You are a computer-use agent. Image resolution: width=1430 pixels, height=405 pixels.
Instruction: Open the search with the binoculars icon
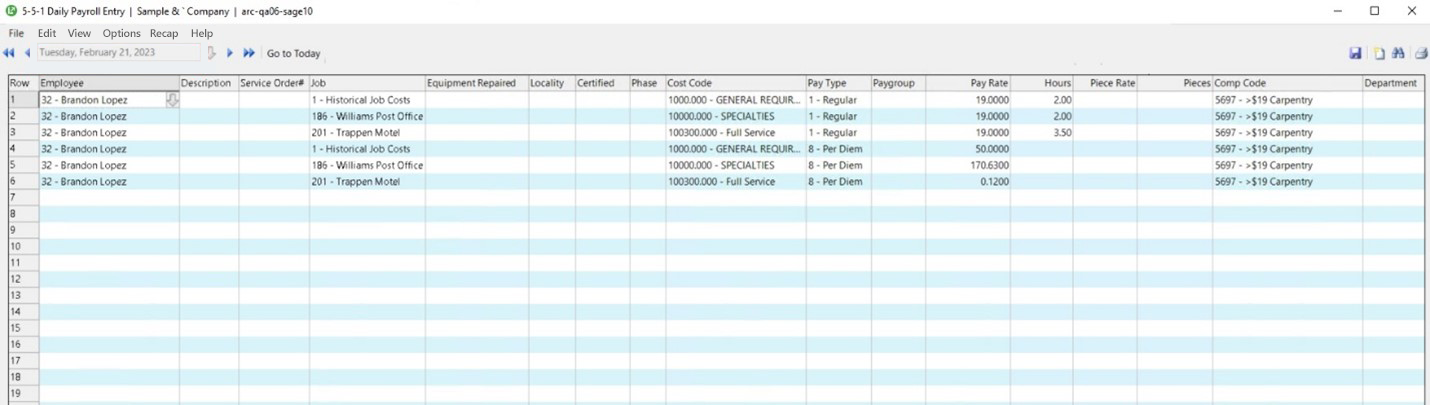(1398, 53)
